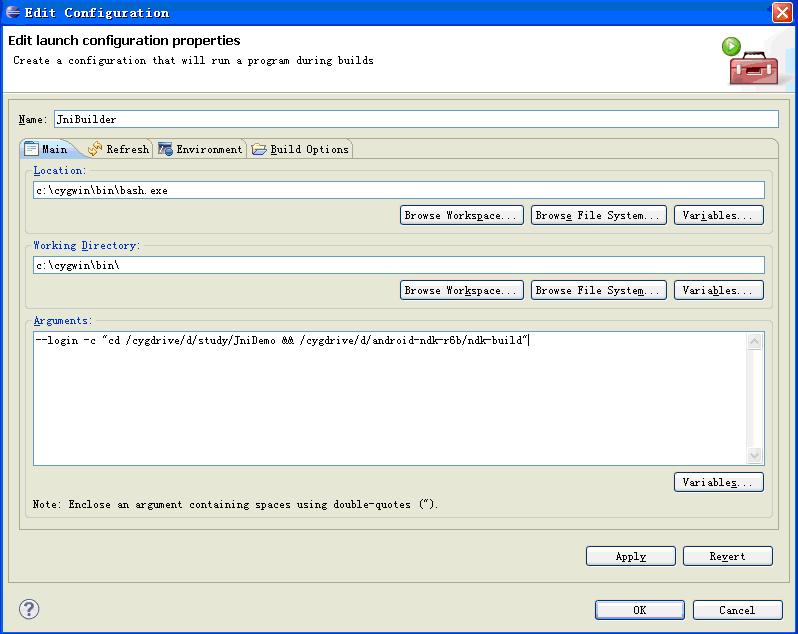Click Browse Workspace under Location
This screenshot has width=798, height=634.
(462, 215)
